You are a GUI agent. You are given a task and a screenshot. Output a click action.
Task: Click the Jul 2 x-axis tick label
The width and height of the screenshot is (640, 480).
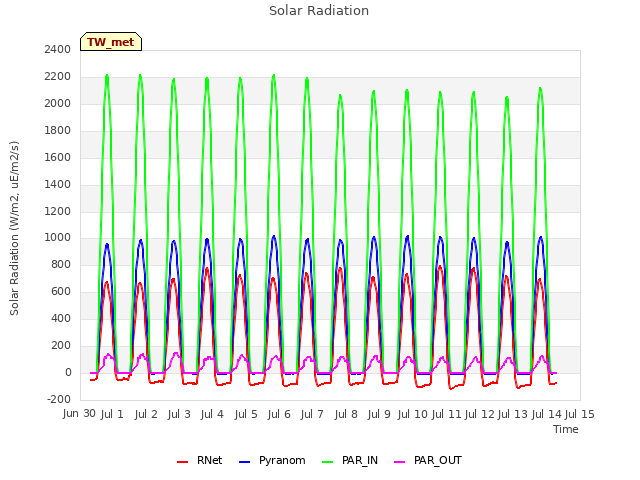[146, 414]
